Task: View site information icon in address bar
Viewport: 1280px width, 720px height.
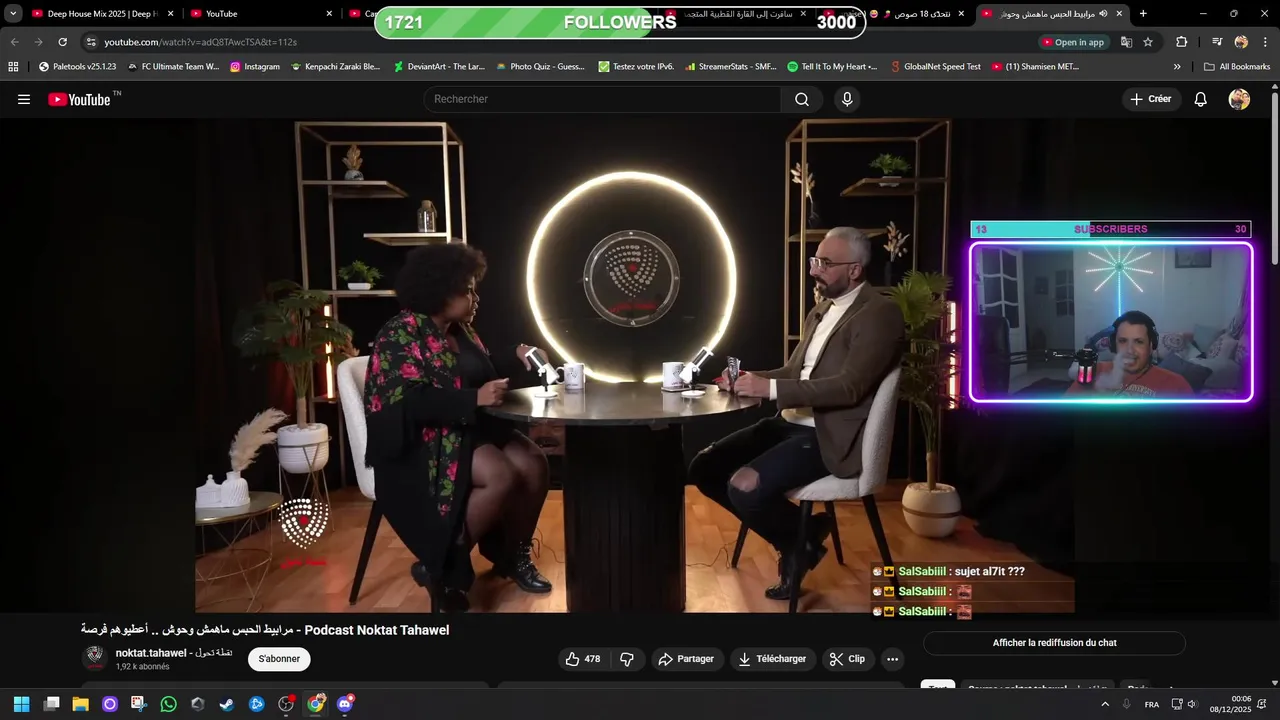Action: click(x=91, y=42)
